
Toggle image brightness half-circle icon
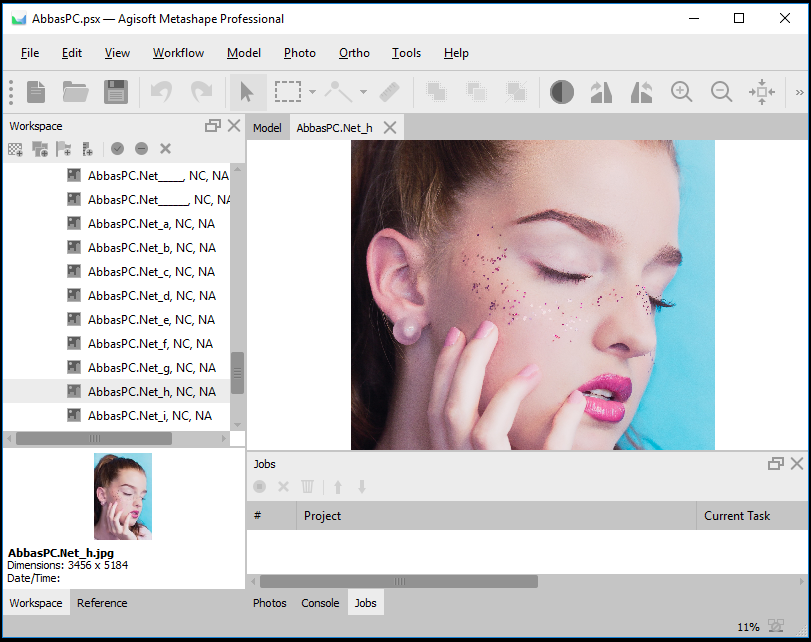(x=562, y=92)
